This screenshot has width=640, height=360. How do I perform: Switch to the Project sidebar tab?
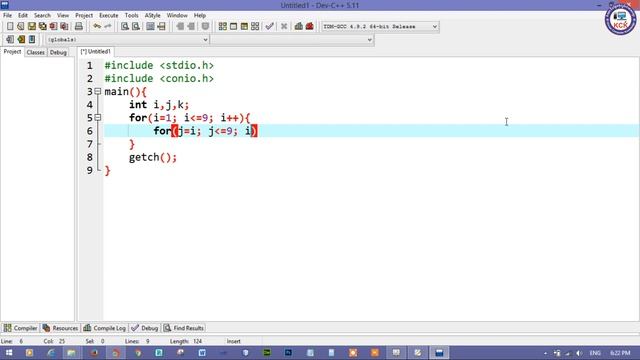click(12, 52)
